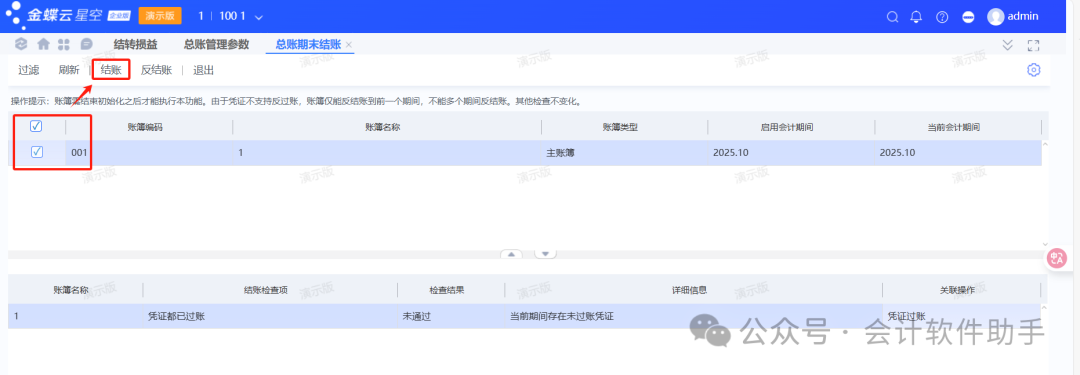Open the search magnifier in header
Image resolution: width=1080 pixels, height=375 pixels.
[x=892, y=17]
